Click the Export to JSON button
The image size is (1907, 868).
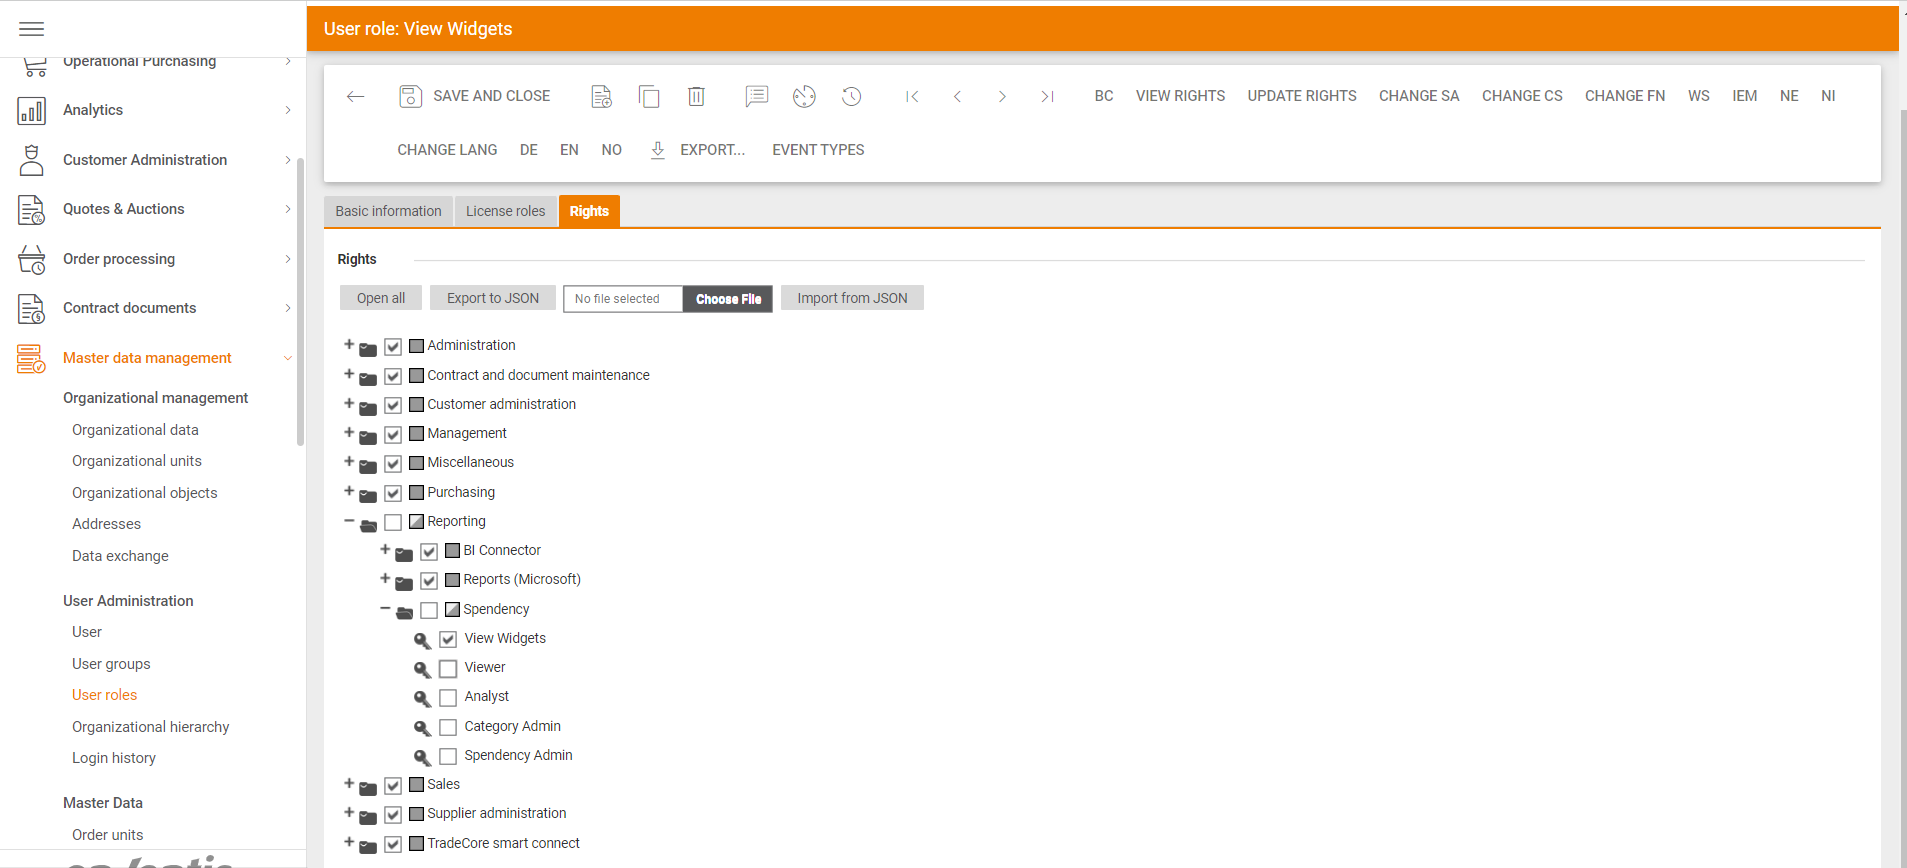point(492,298)
